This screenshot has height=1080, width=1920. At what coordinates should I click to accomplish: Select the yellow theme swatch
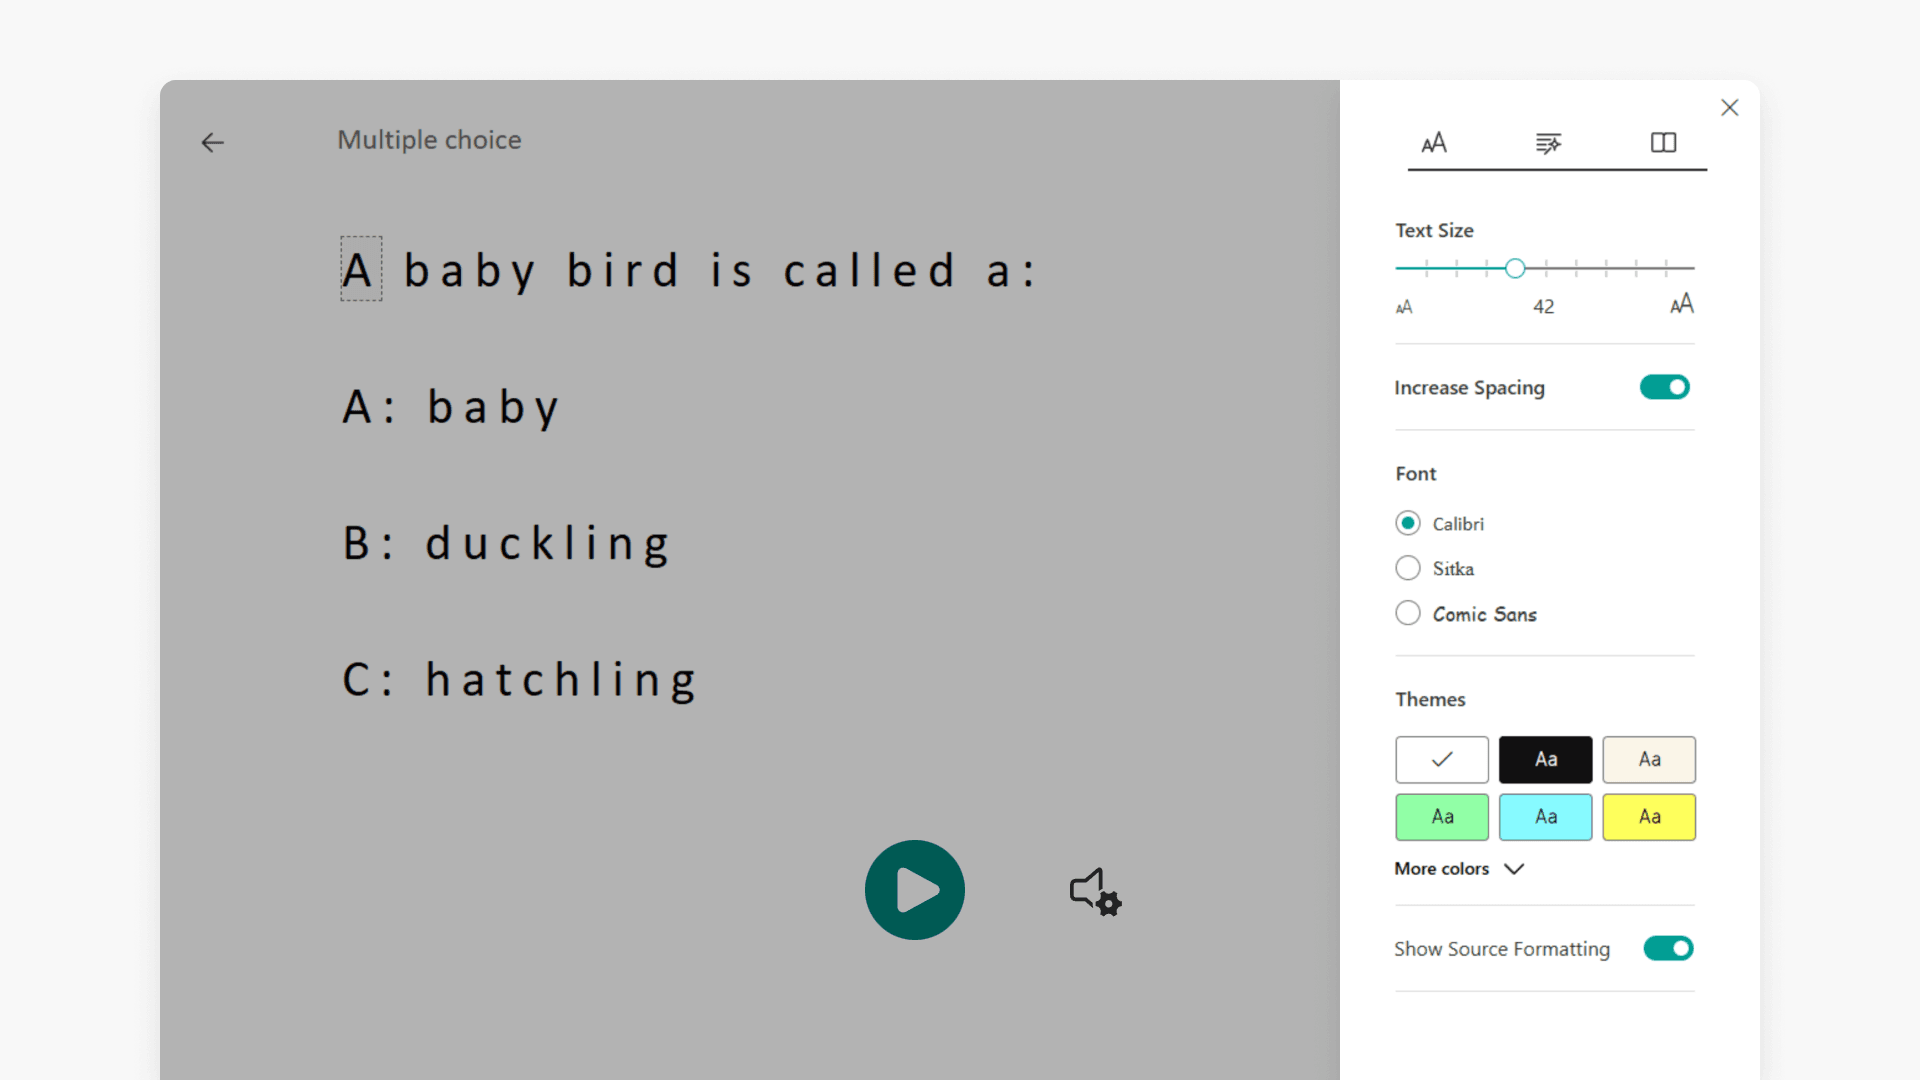[x=1648, y=817]
